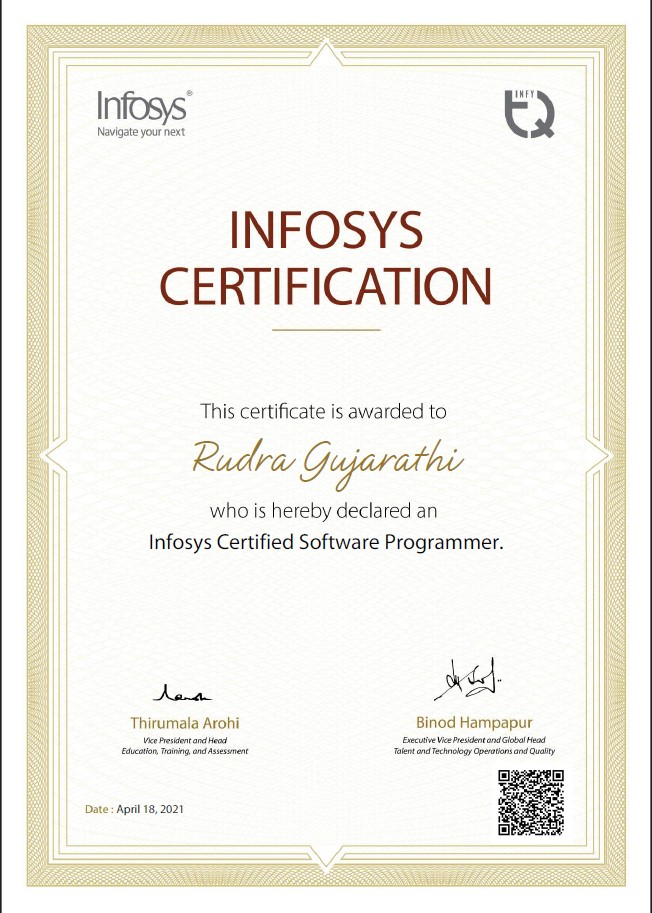Viewport: 652px width, 913px height.
Task: Click the name 'Binod Hampapur'
Action: (474, 723)
